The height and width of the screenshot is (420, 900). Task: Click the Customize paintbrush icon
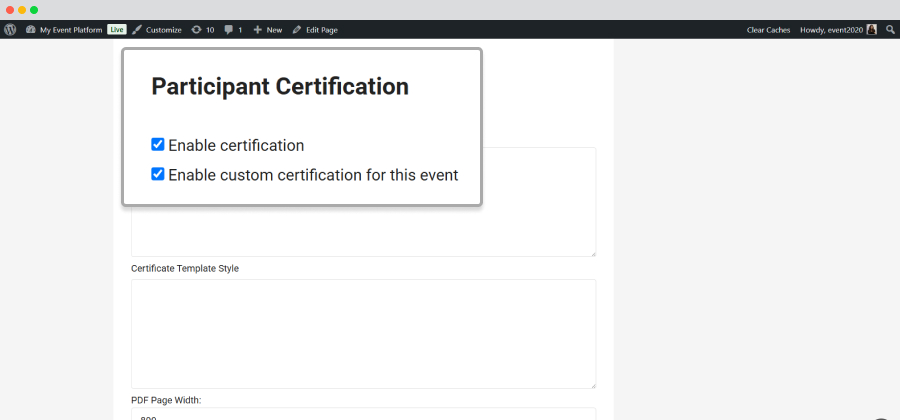pyautogui.click(x=137, y=30)
